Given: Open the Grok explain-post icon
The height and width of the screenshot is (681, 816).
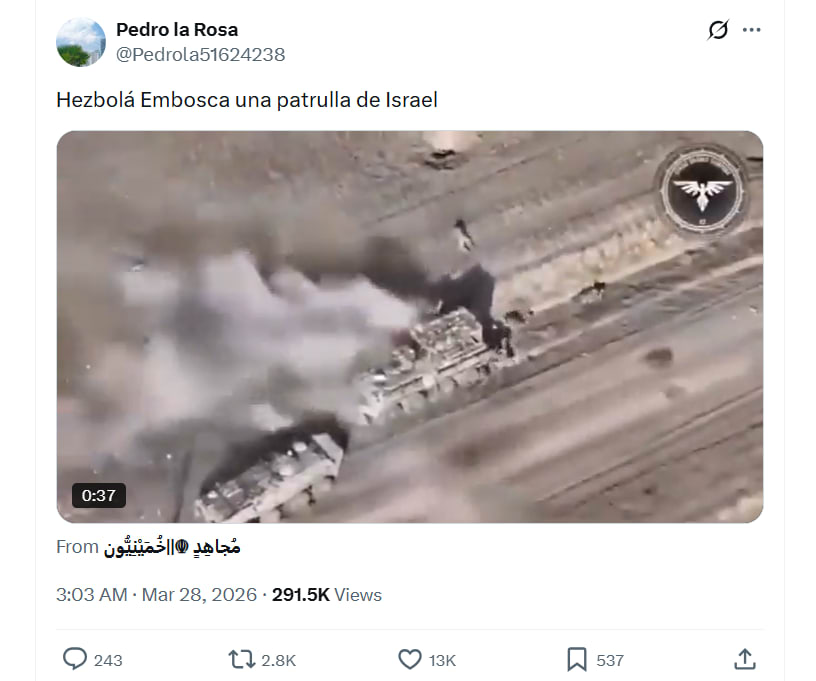Looking at the screenshot, I should [x=718, y=30].
